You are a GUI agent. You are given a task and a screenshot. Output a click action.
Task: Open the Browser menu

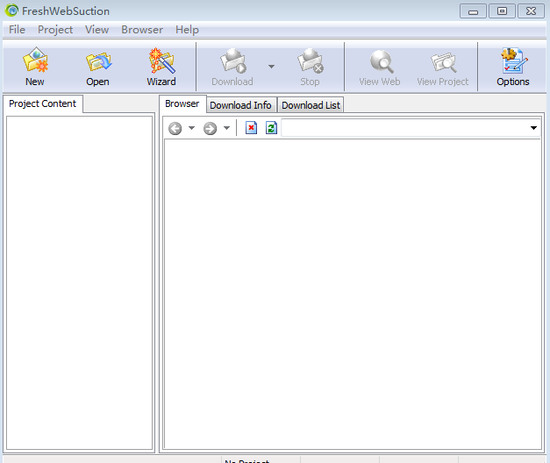click(142, 29)
